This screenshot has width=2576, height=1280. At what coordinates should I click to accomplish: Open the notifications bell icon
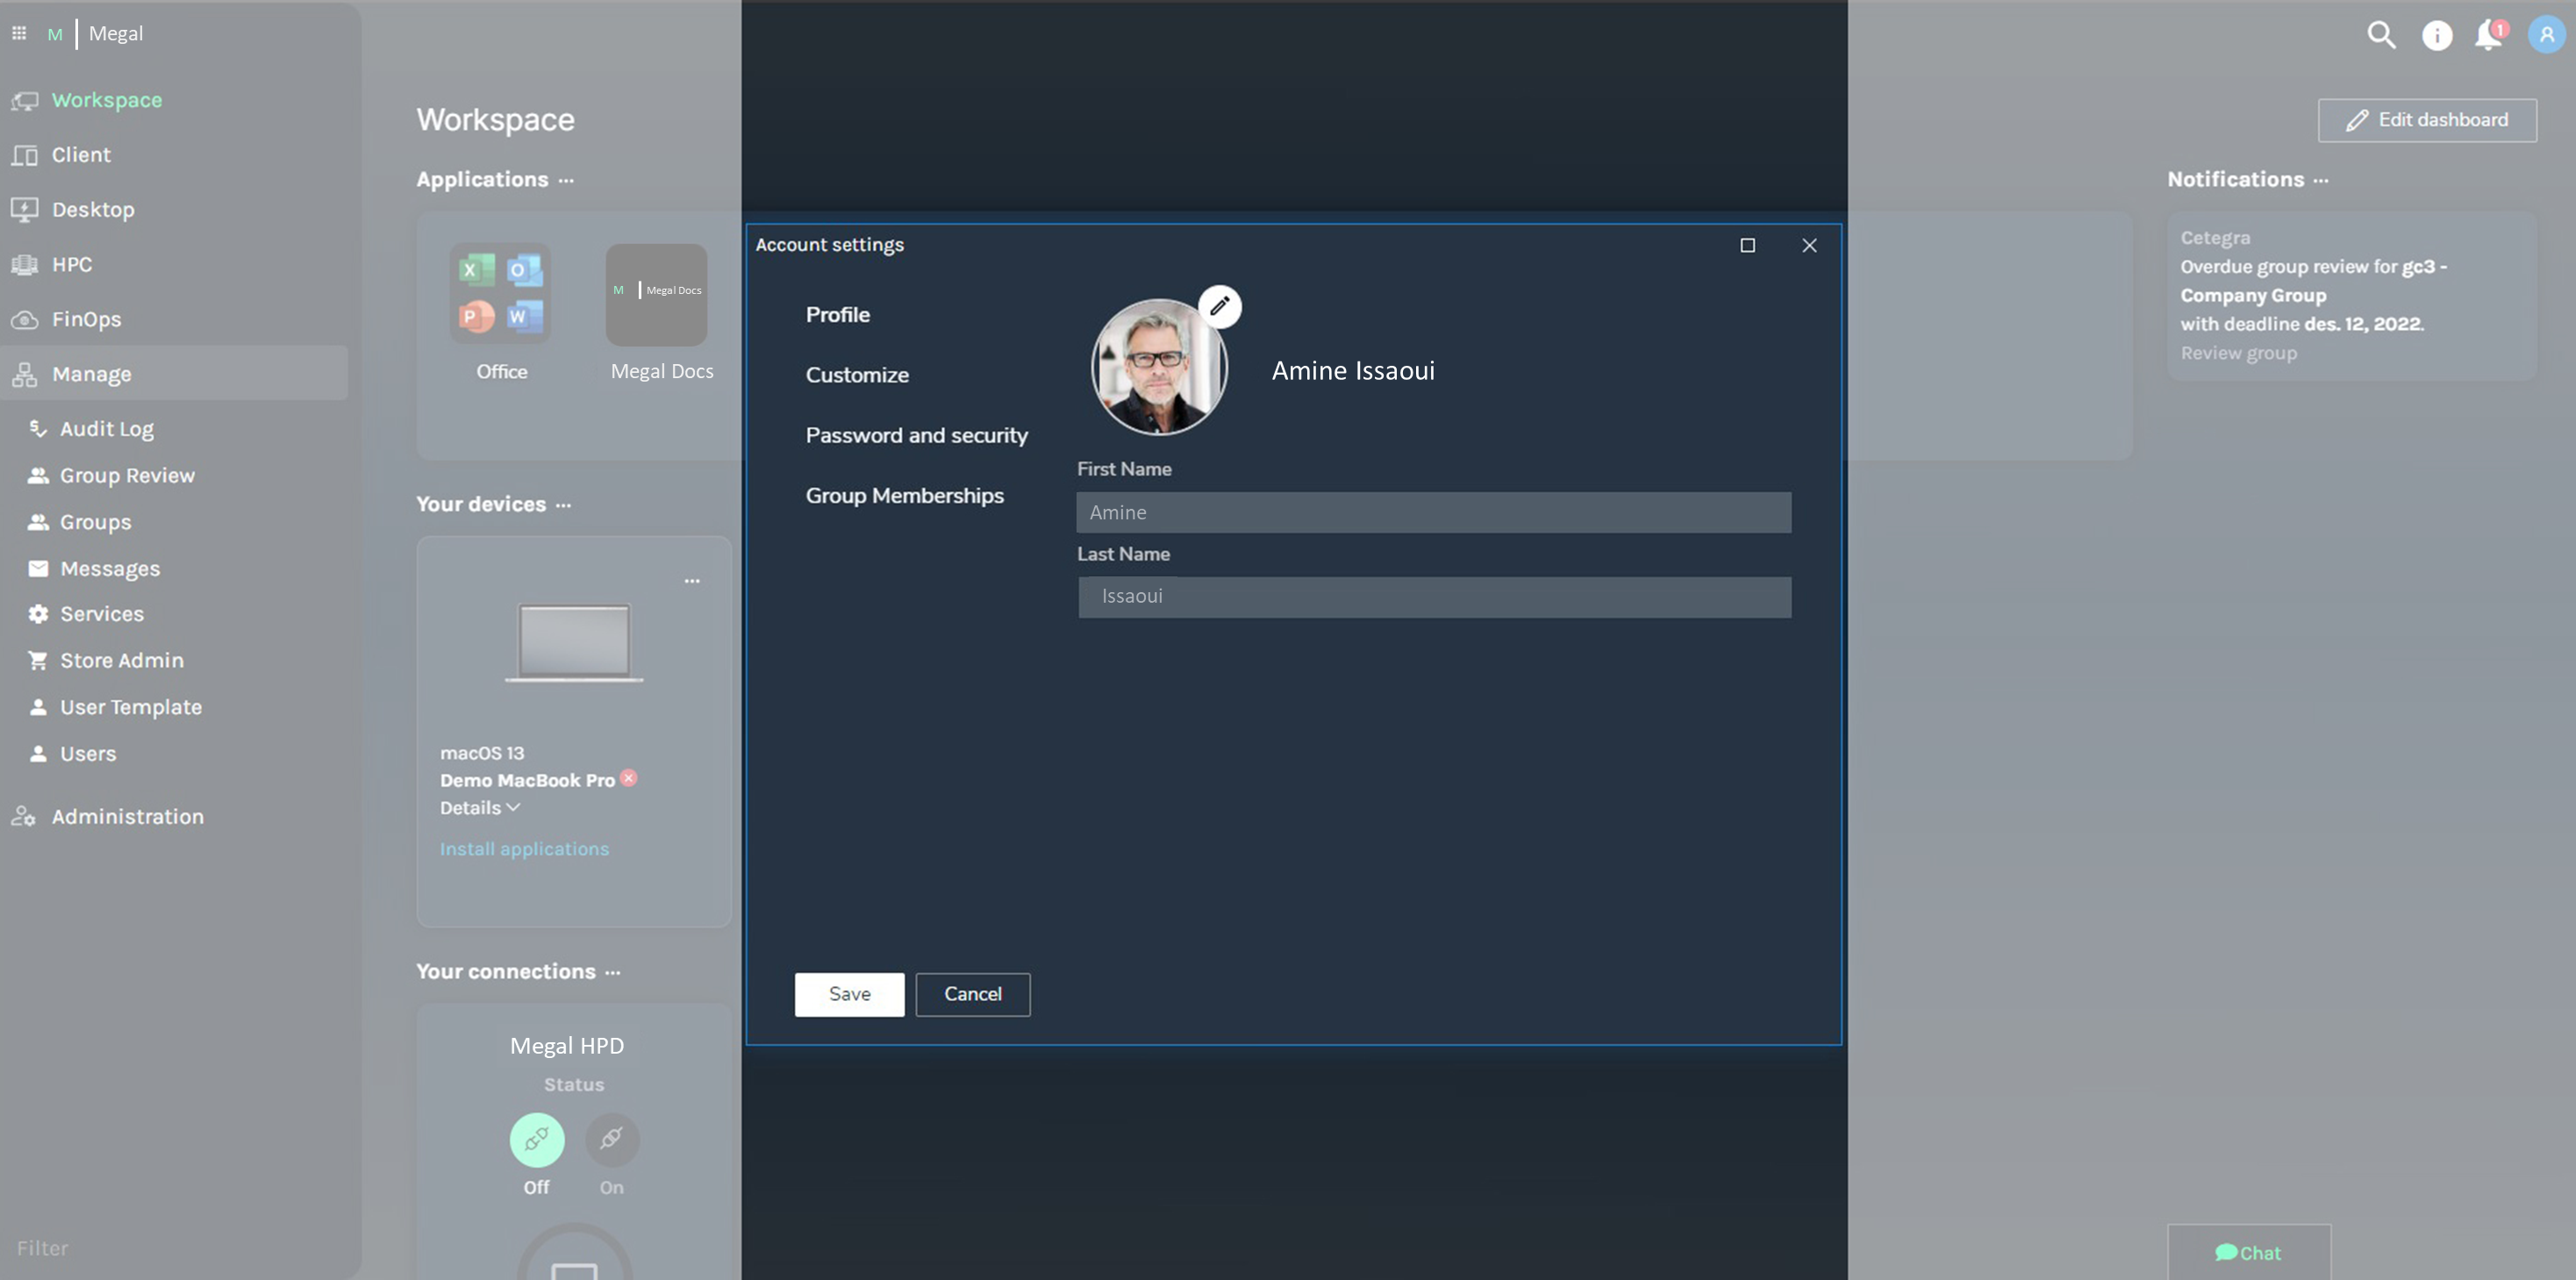point(2489,35)
